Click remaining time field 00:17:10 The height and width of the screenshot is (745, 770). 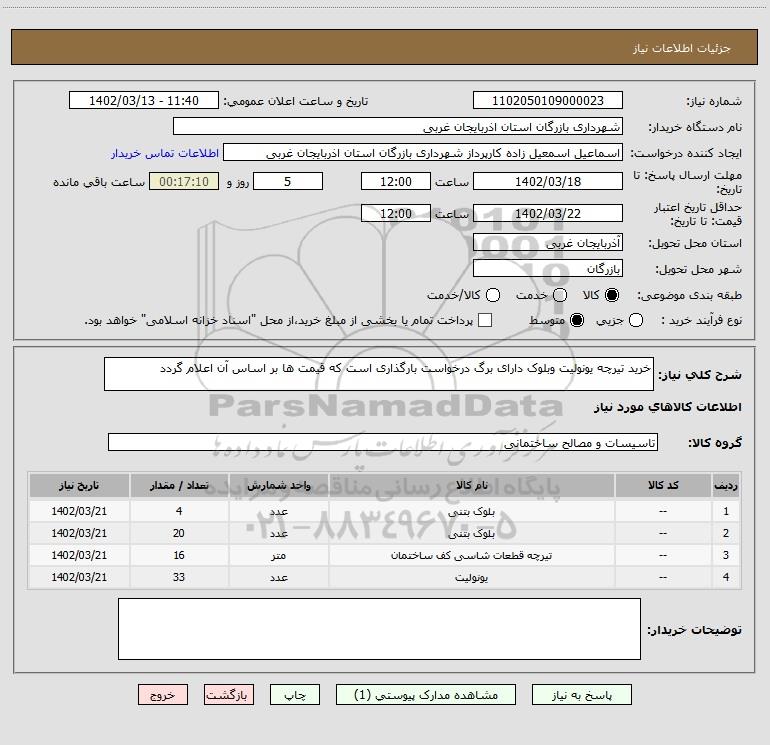(184, 181)
